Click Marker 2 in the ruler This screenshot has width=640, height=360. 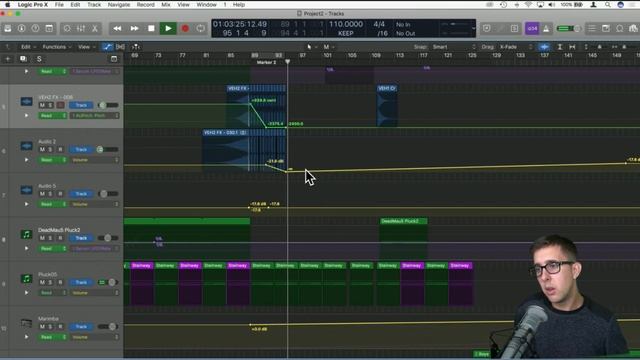[x=267, y=62]
